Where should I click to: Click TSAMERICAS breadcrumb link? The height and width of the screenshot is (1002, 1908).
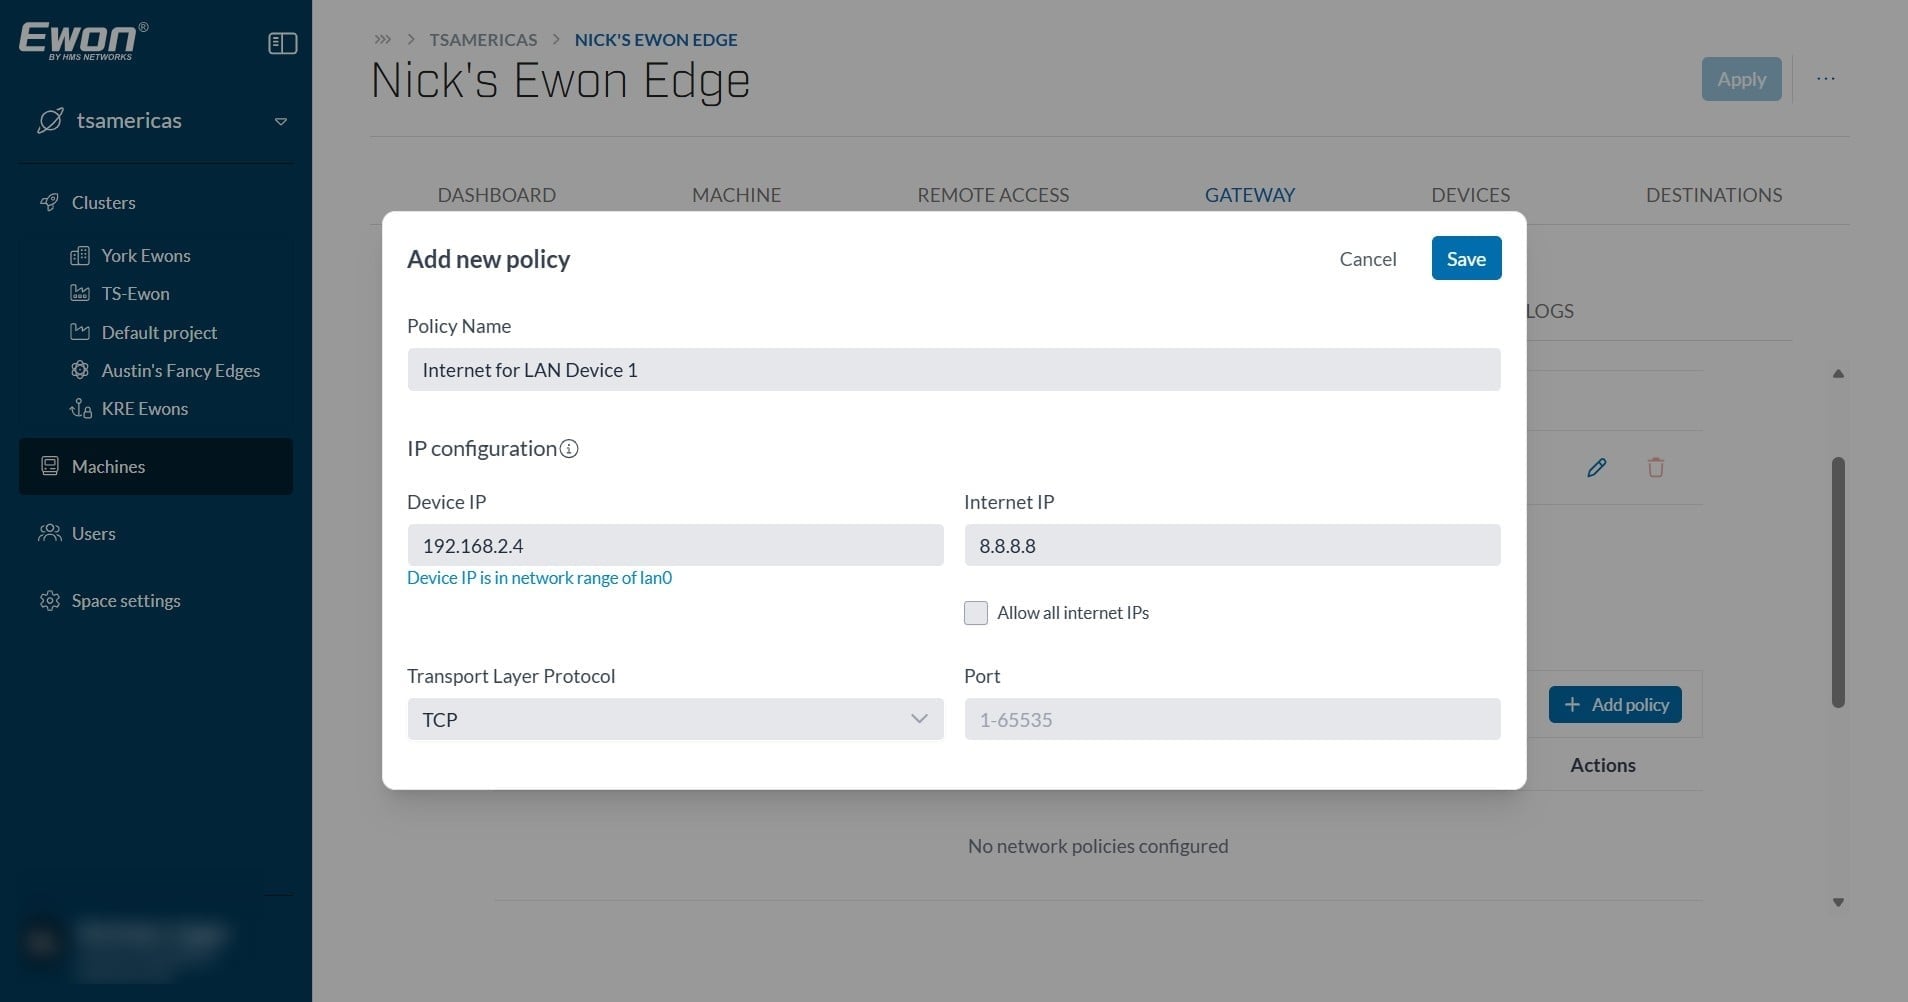(x=483, y=40)
